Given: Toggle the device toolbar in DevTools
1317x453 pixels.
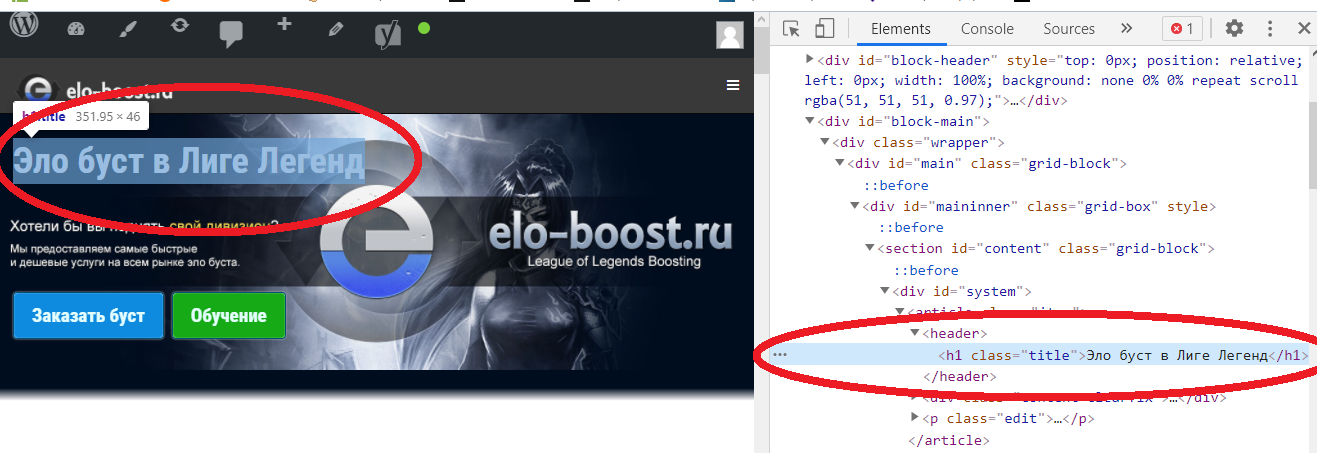Looking at the screenshot, I should (x=824, y=28).
